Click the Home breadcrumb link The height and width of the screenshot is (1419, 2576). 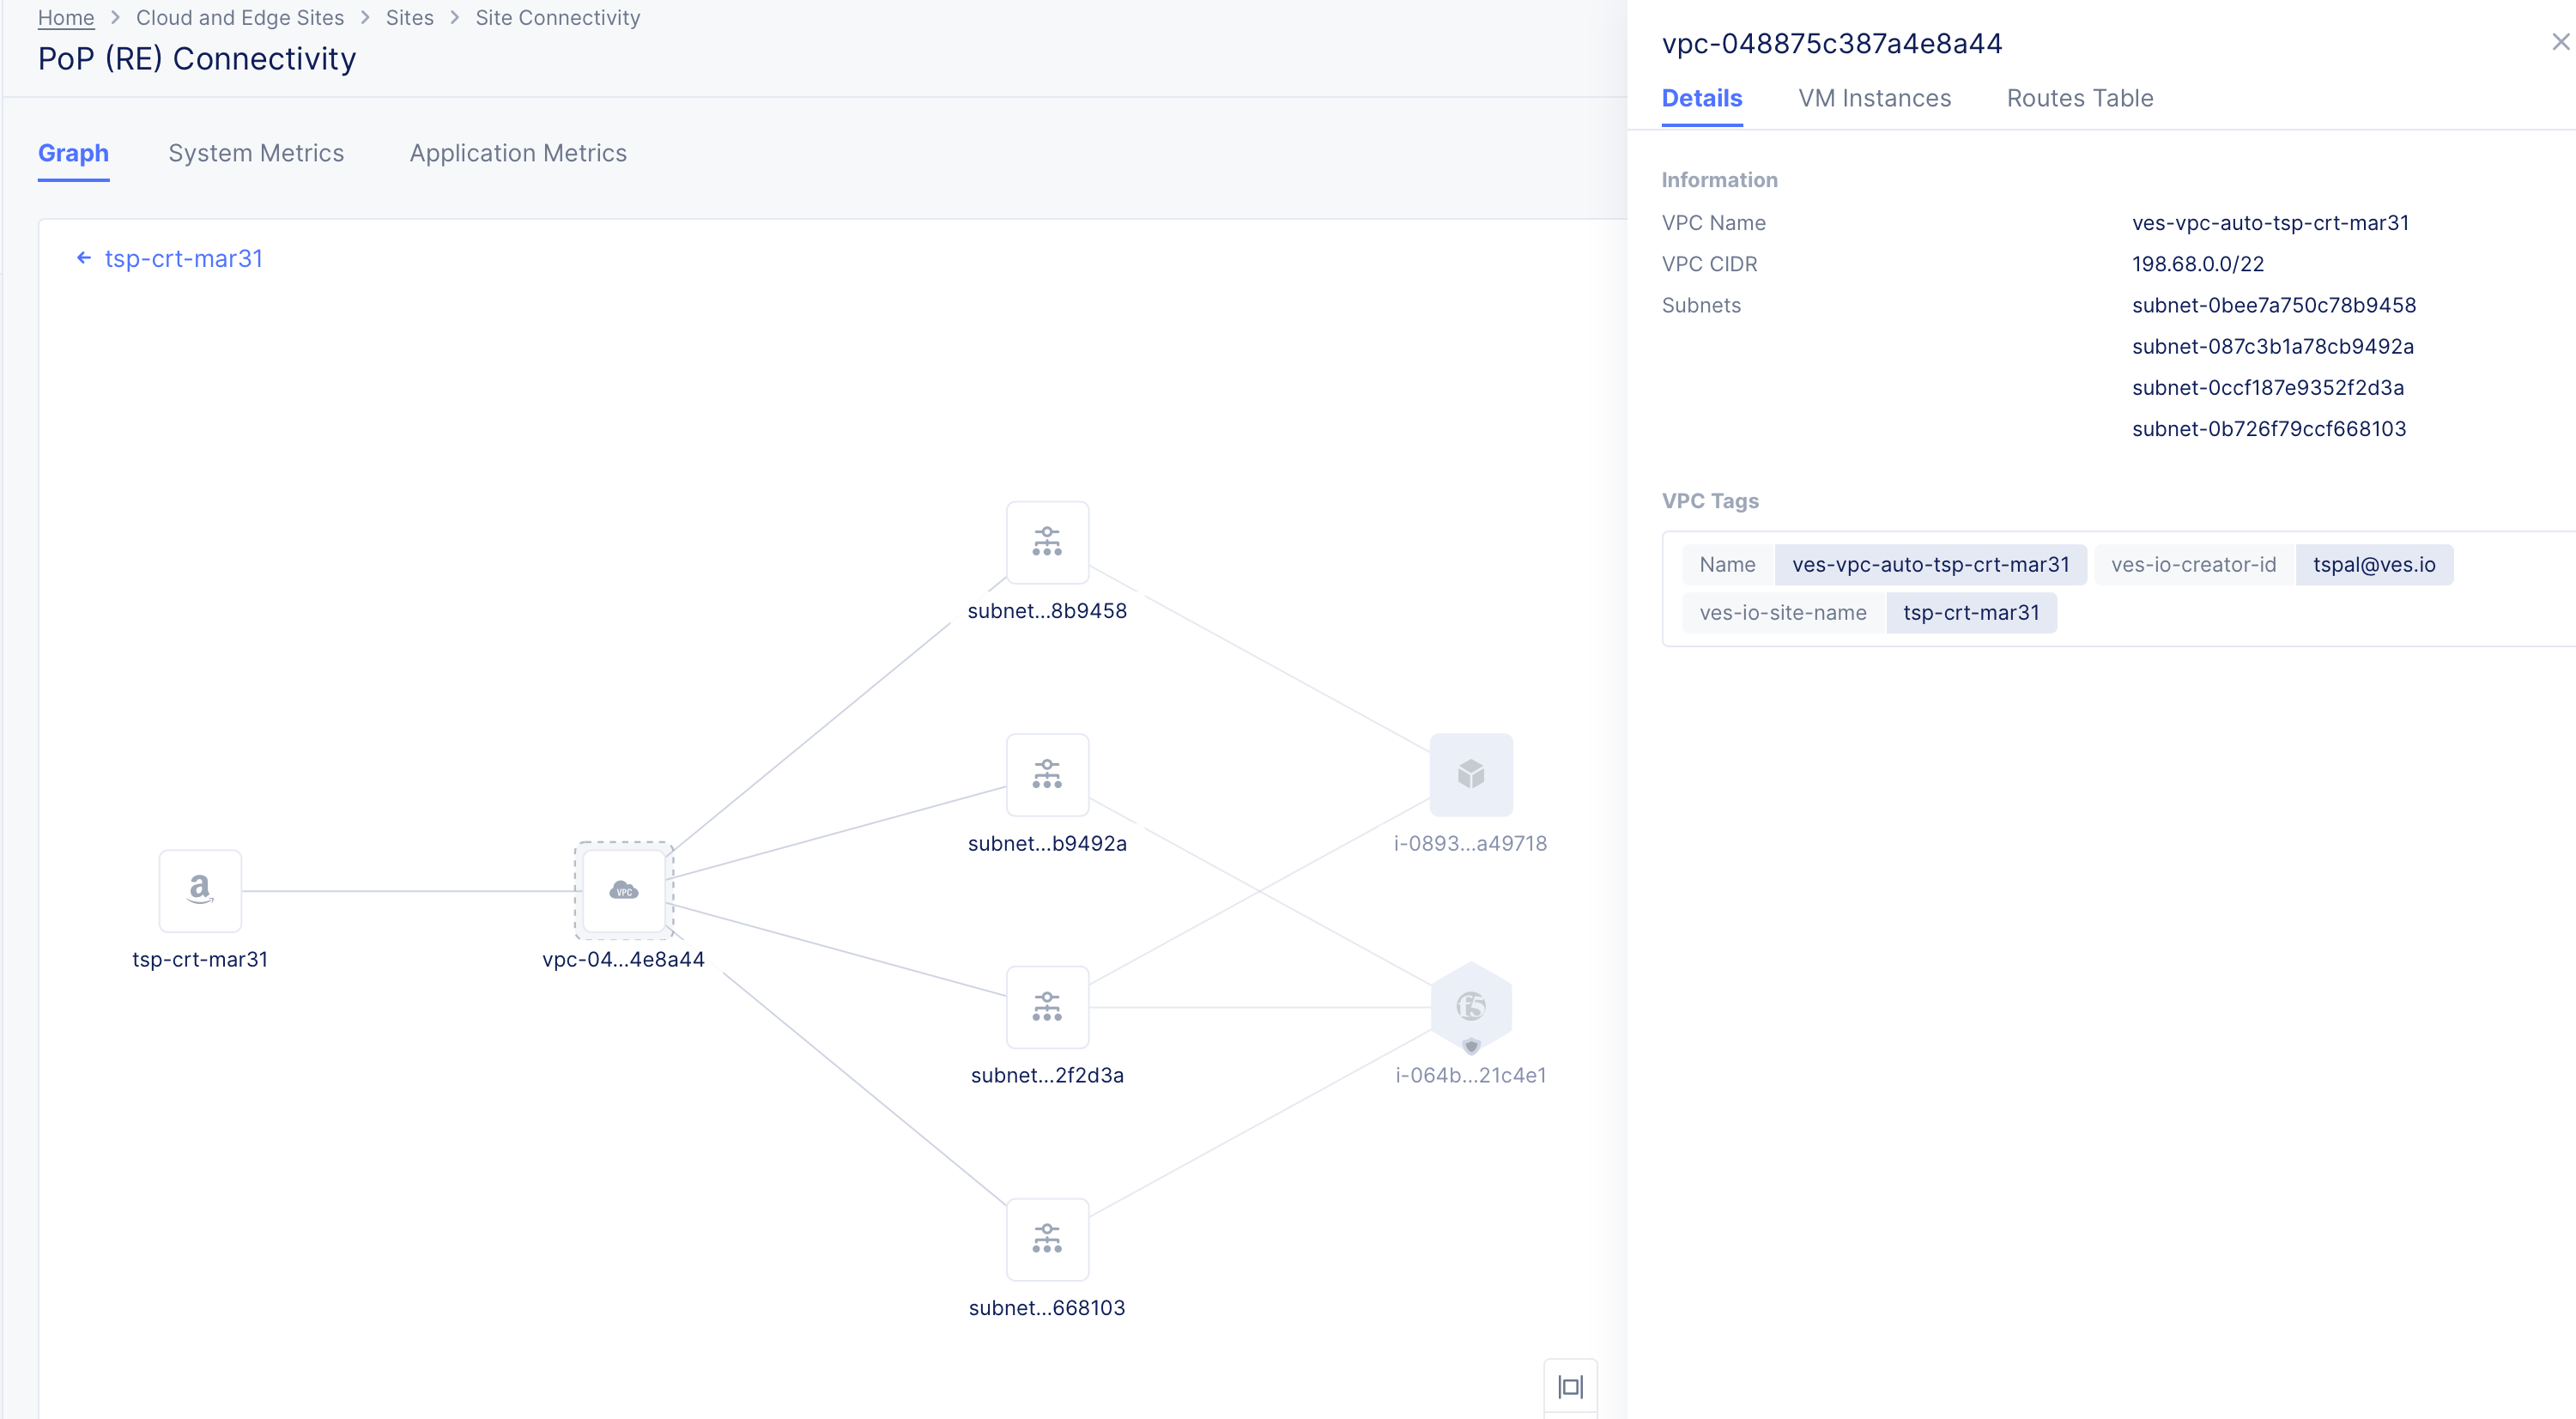[66, 18]
